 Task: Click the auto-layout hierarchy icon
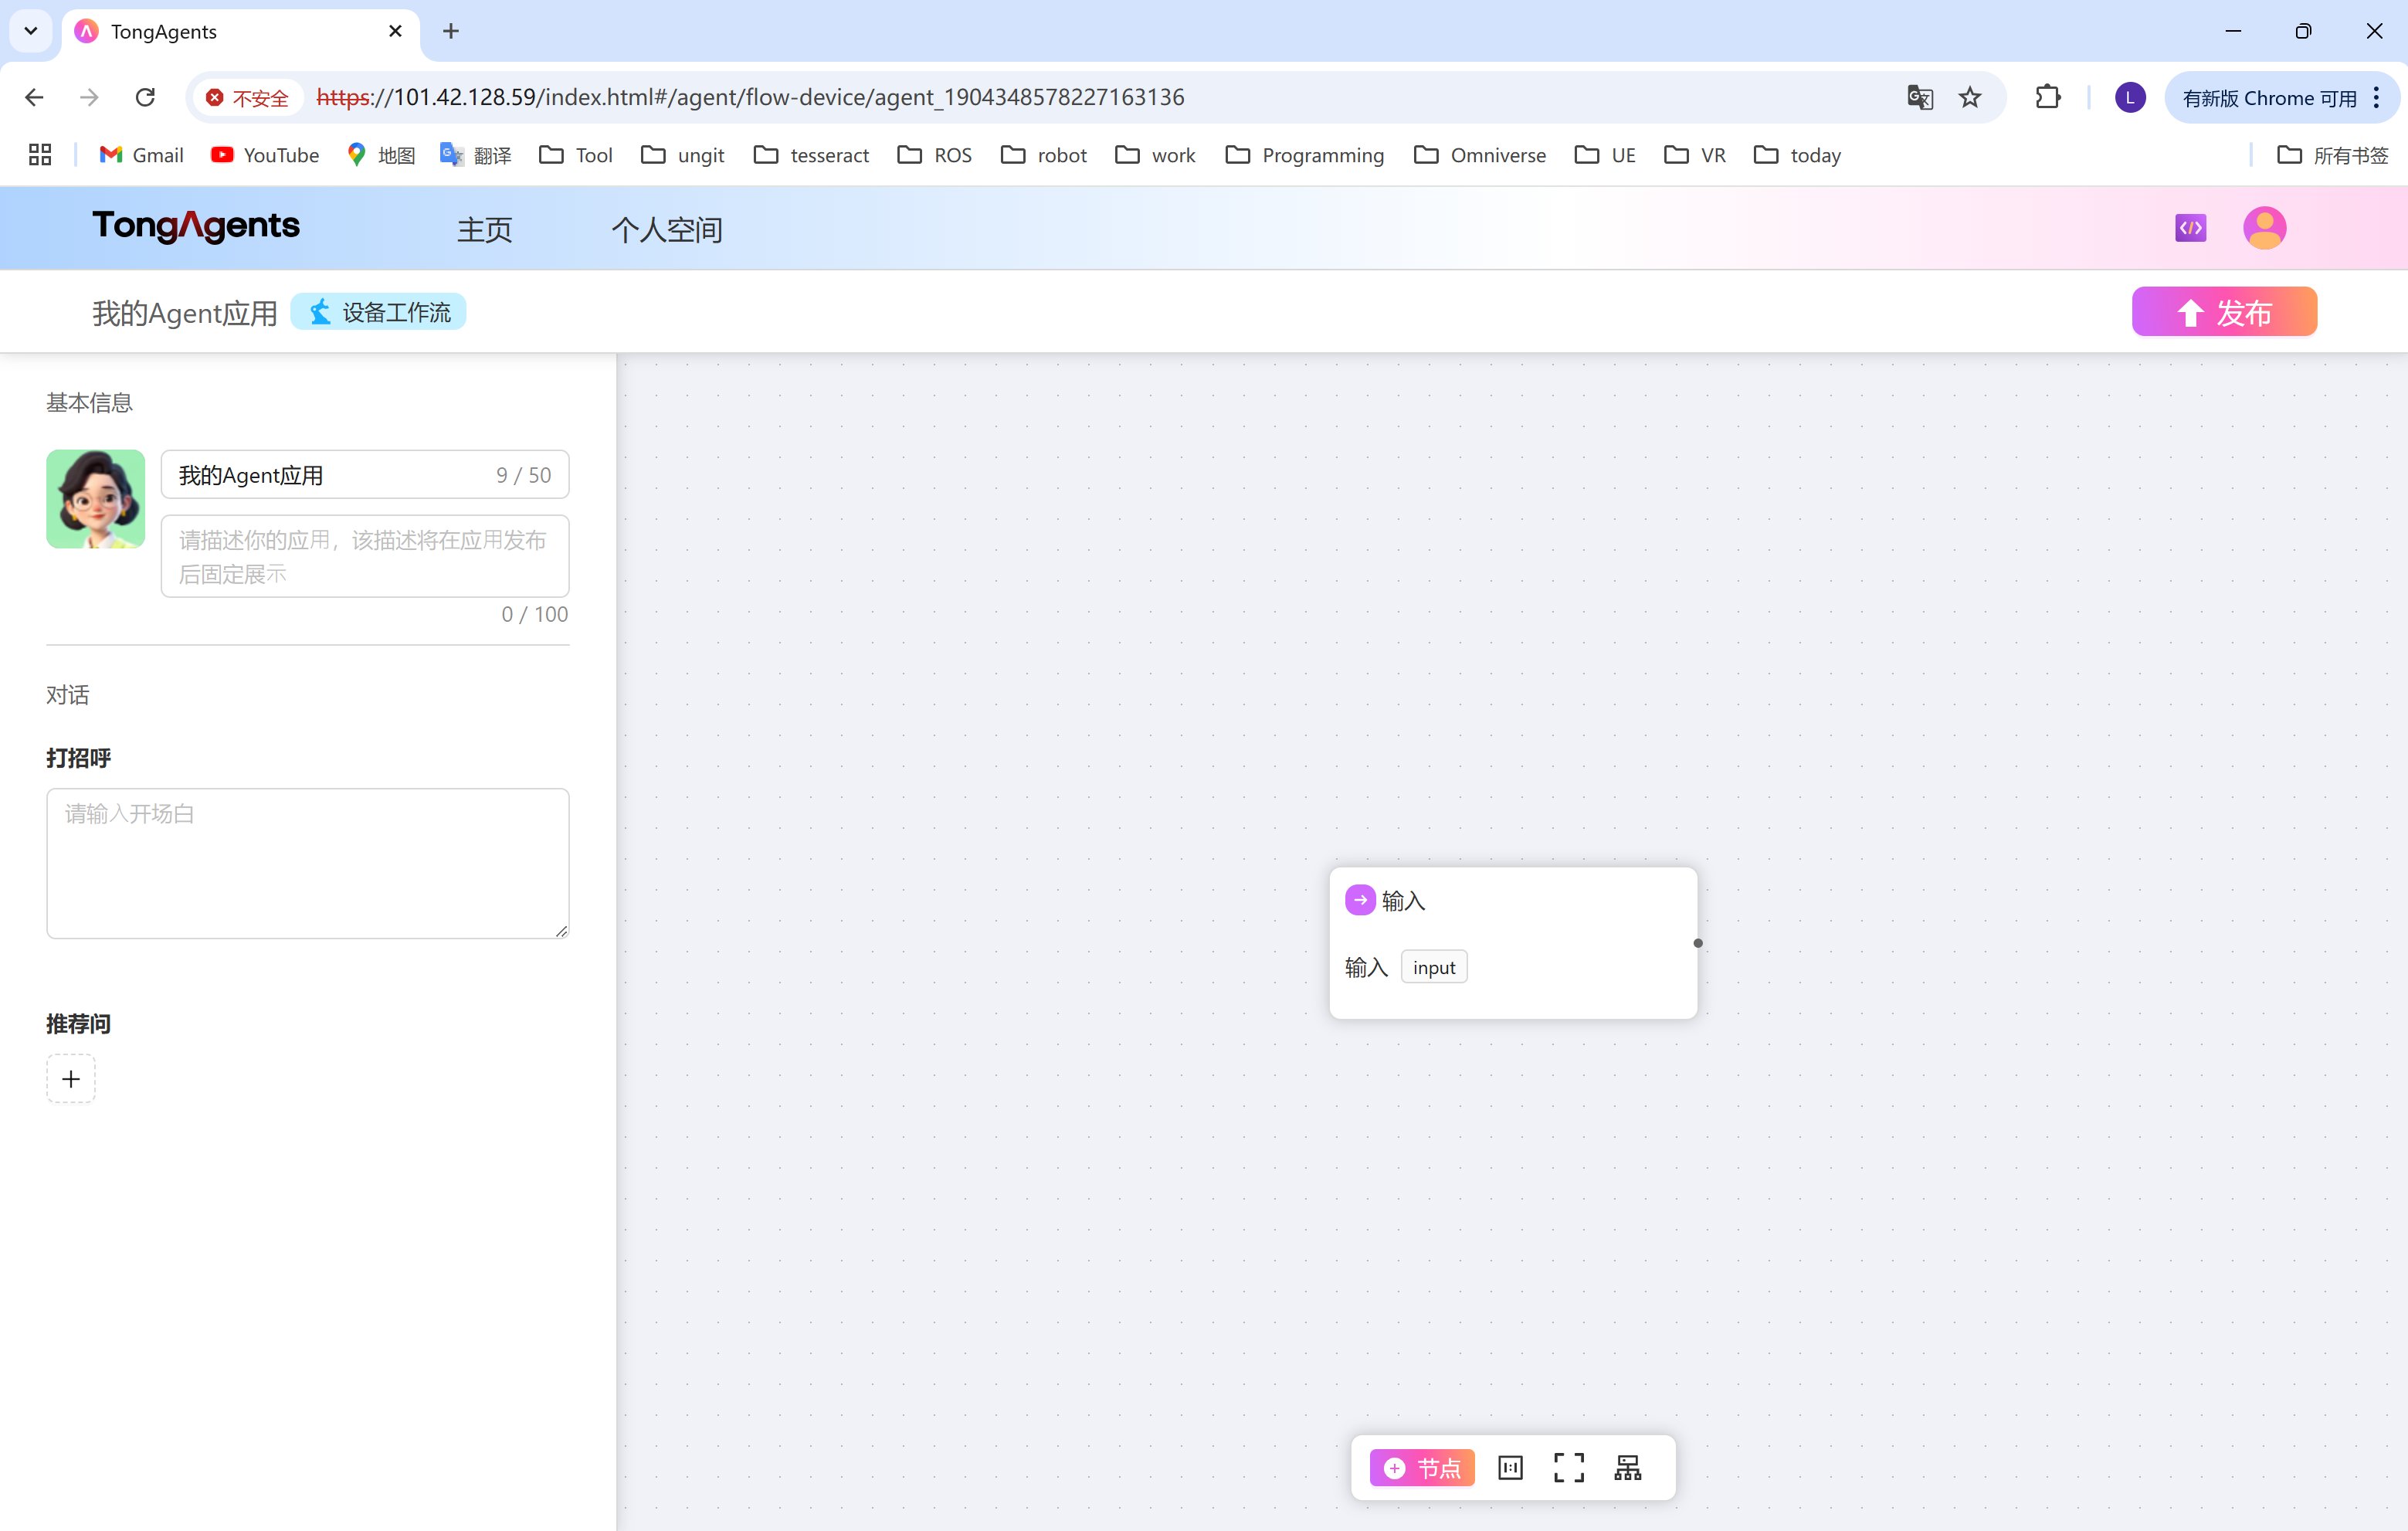coord(1627,1468)
